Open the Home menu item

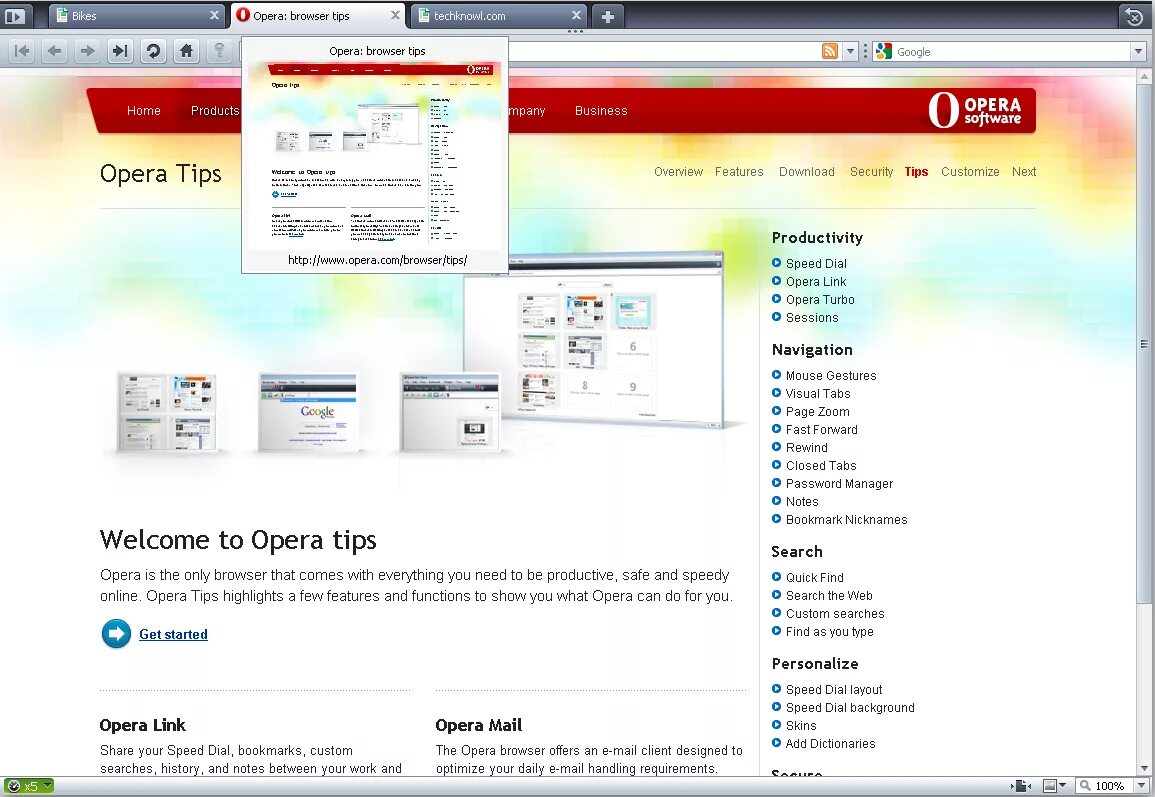[x=144, y=110]
